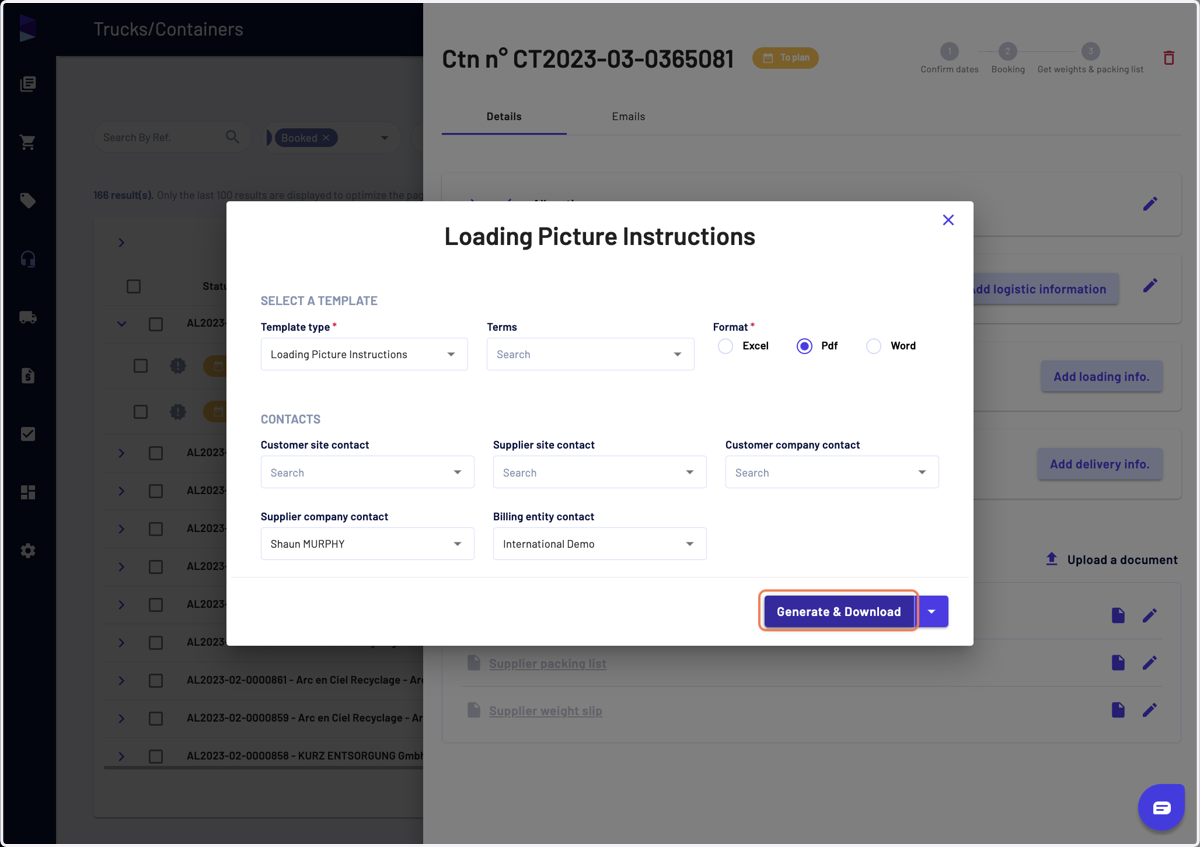Click the Booking step

coord(1007,58)
